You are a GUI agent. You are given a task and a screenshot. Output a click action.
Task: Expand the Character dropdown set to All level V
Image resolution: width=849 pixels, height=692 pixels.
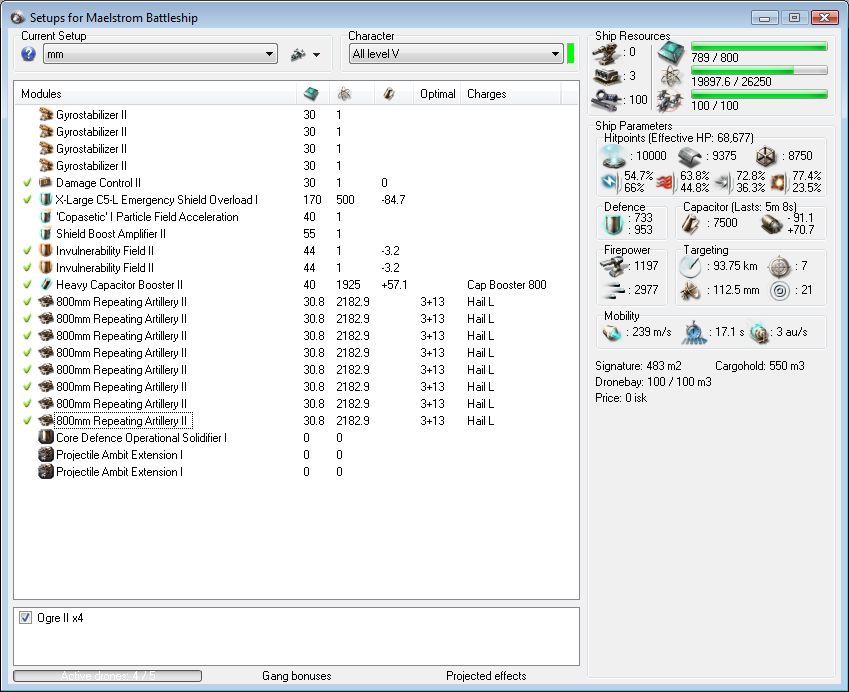(455, 54)
